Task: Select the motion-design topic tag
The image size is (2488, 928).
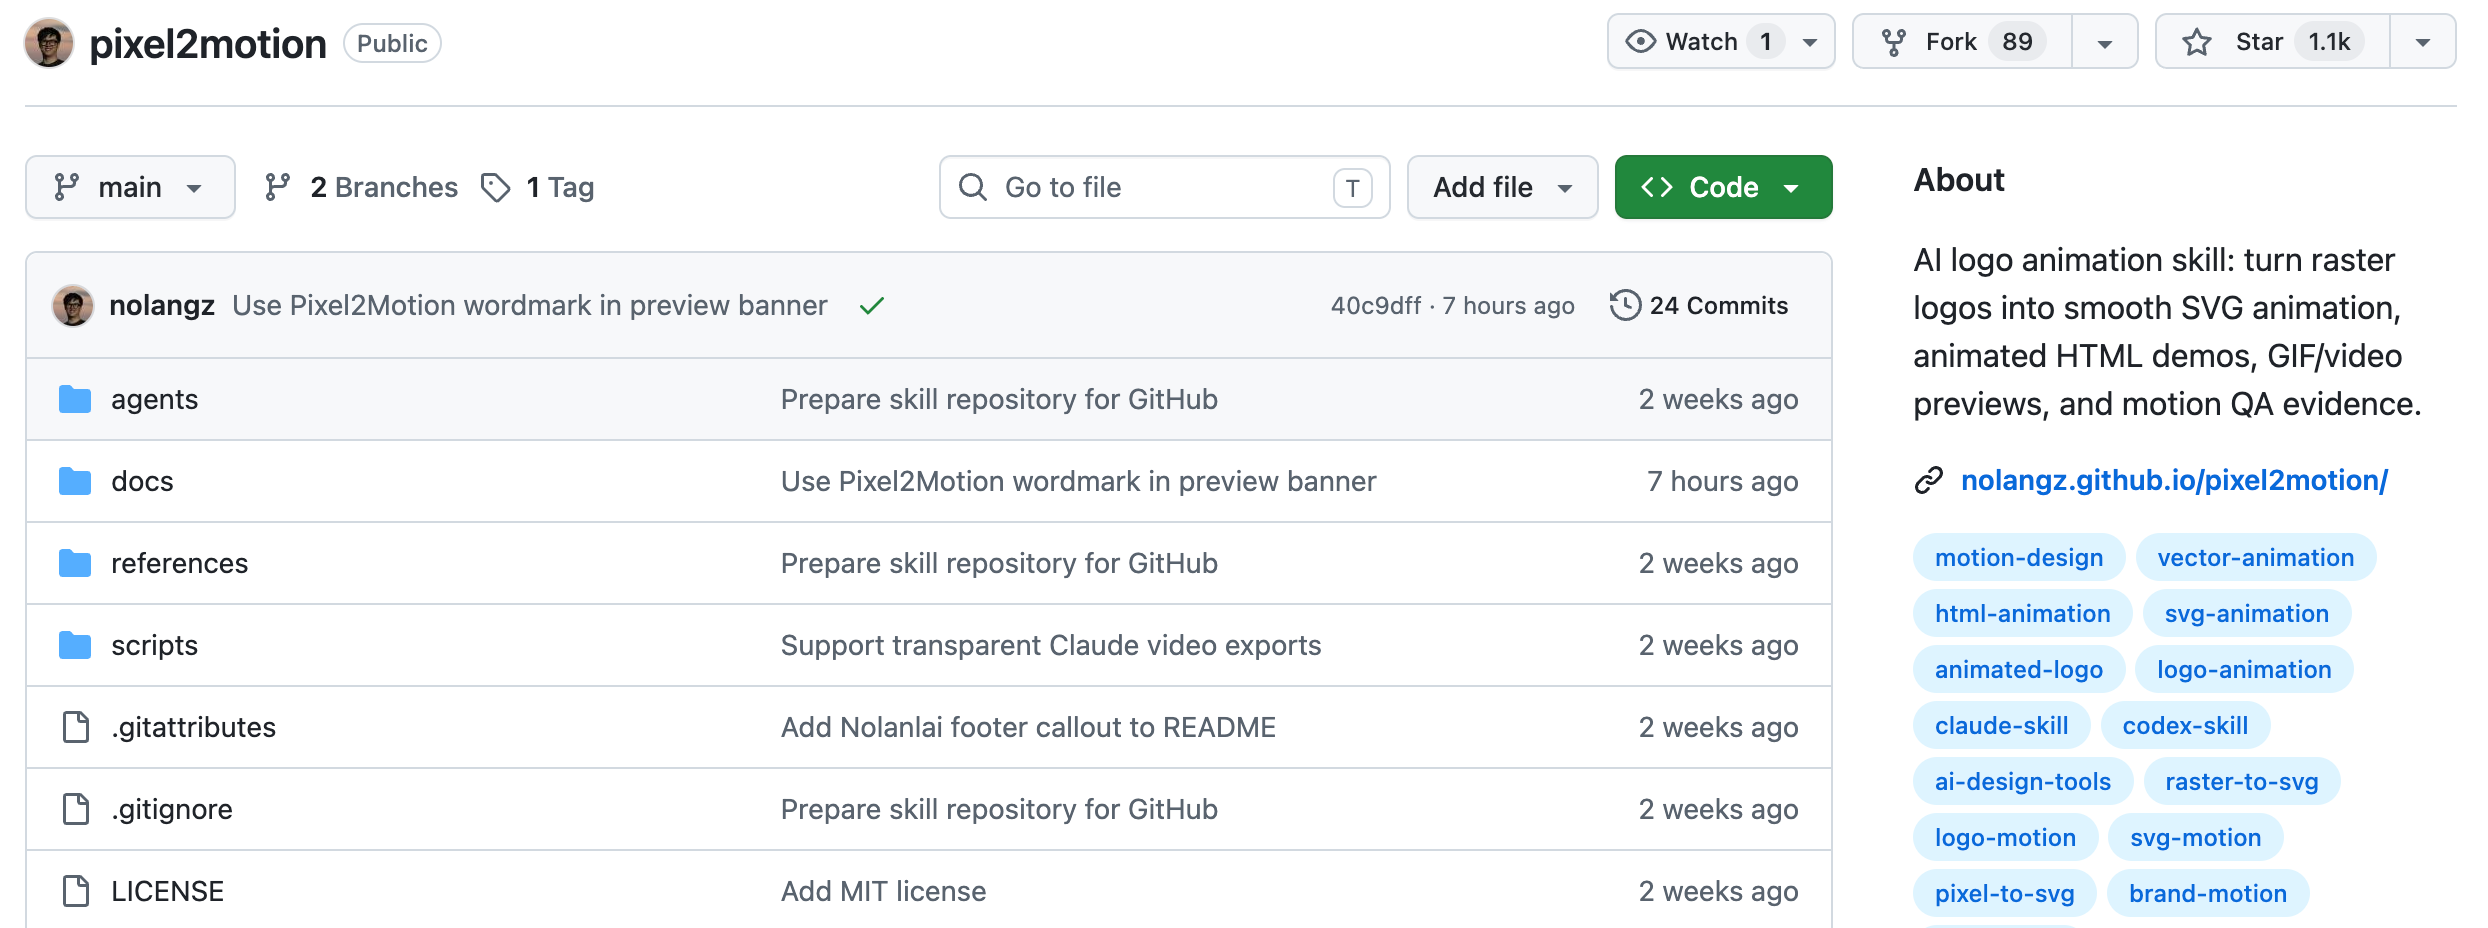Action: click(2018, 557)
